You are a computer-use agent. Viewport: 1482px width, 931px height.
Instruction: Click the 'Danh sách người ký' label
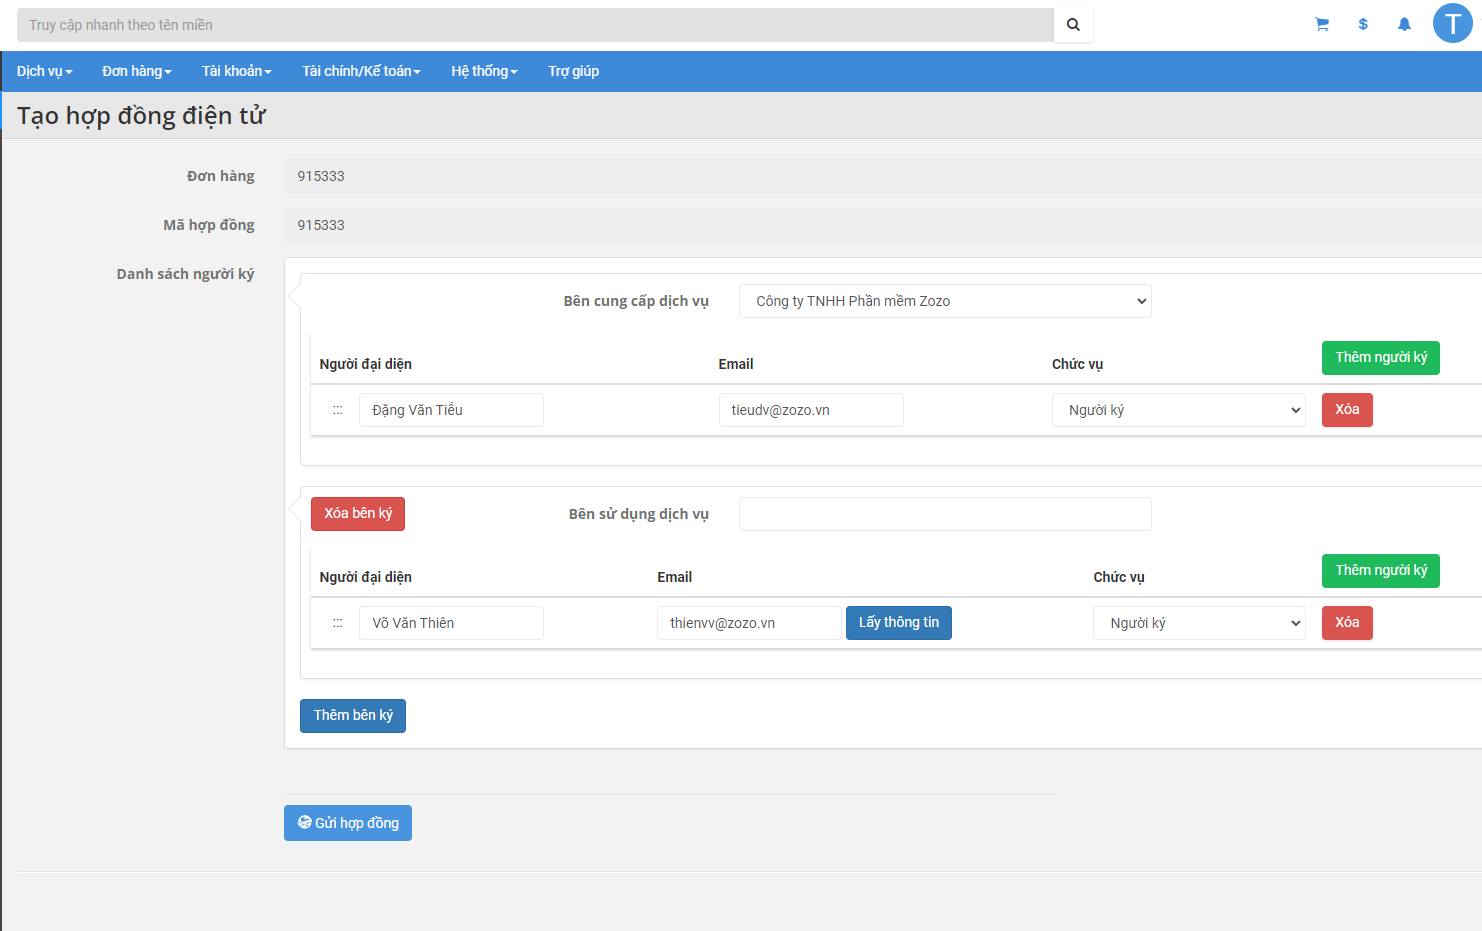tap(185, 274)
